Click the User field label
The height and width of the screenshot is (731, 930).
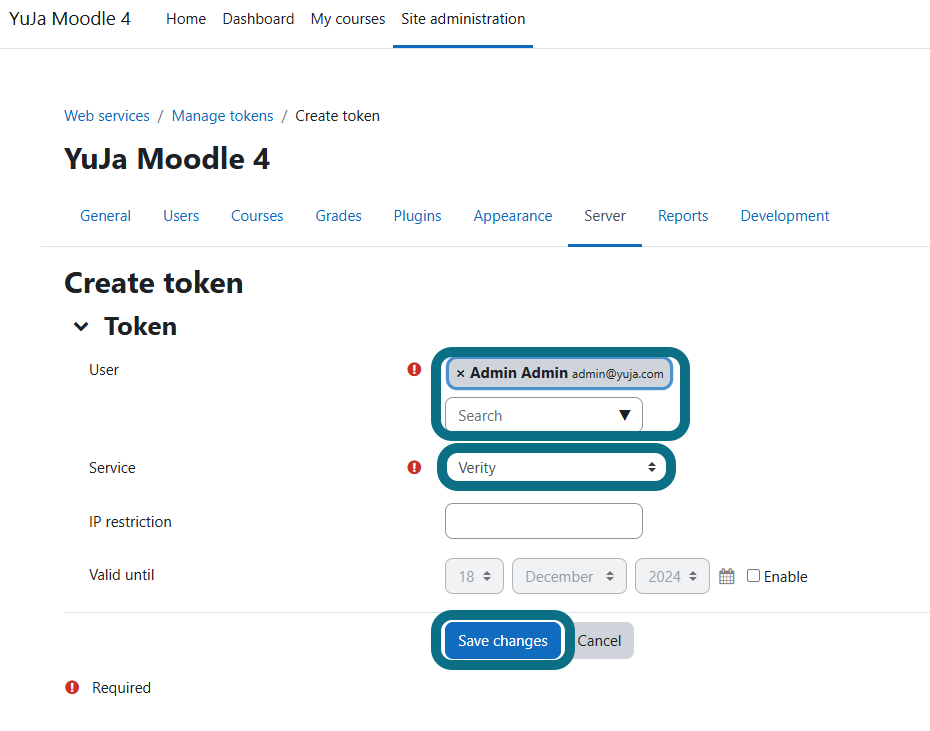(104, 370)
